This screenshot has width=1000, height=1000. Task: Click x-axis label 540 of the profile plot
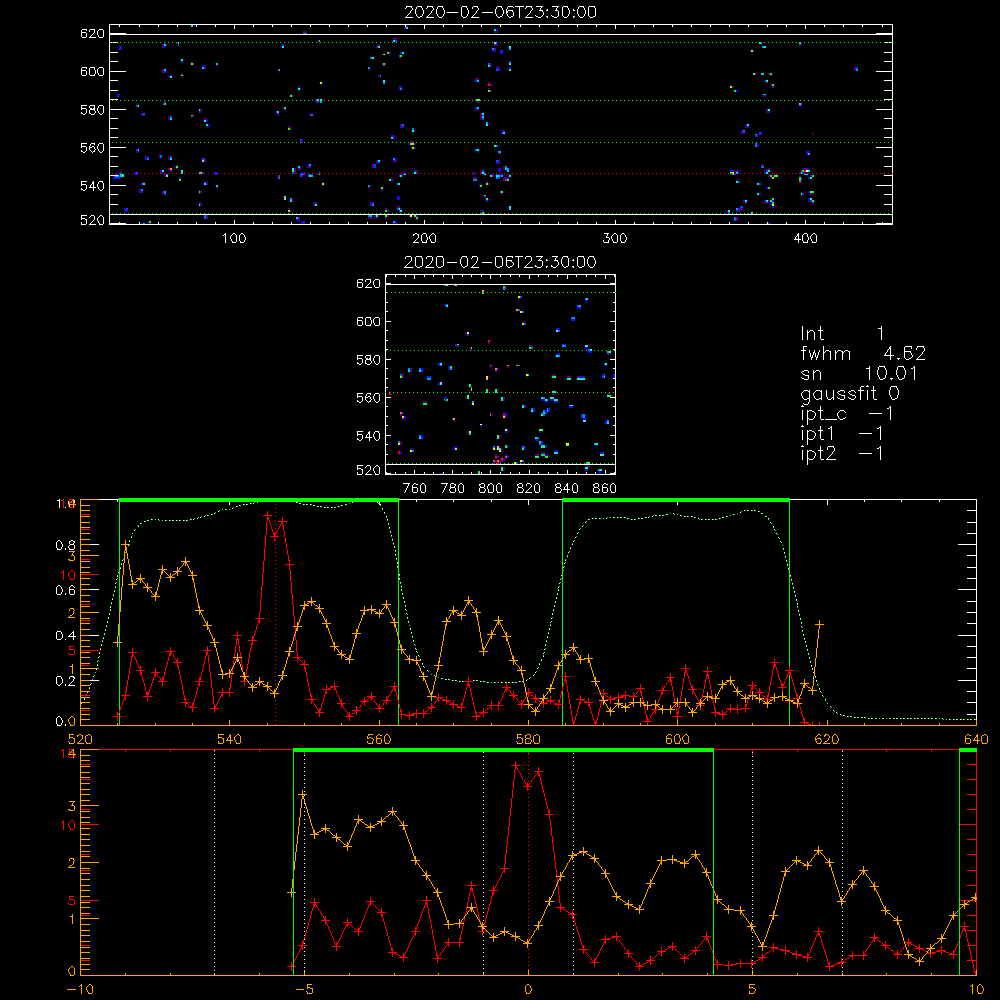pyautogui.click(x=230, y=740)
